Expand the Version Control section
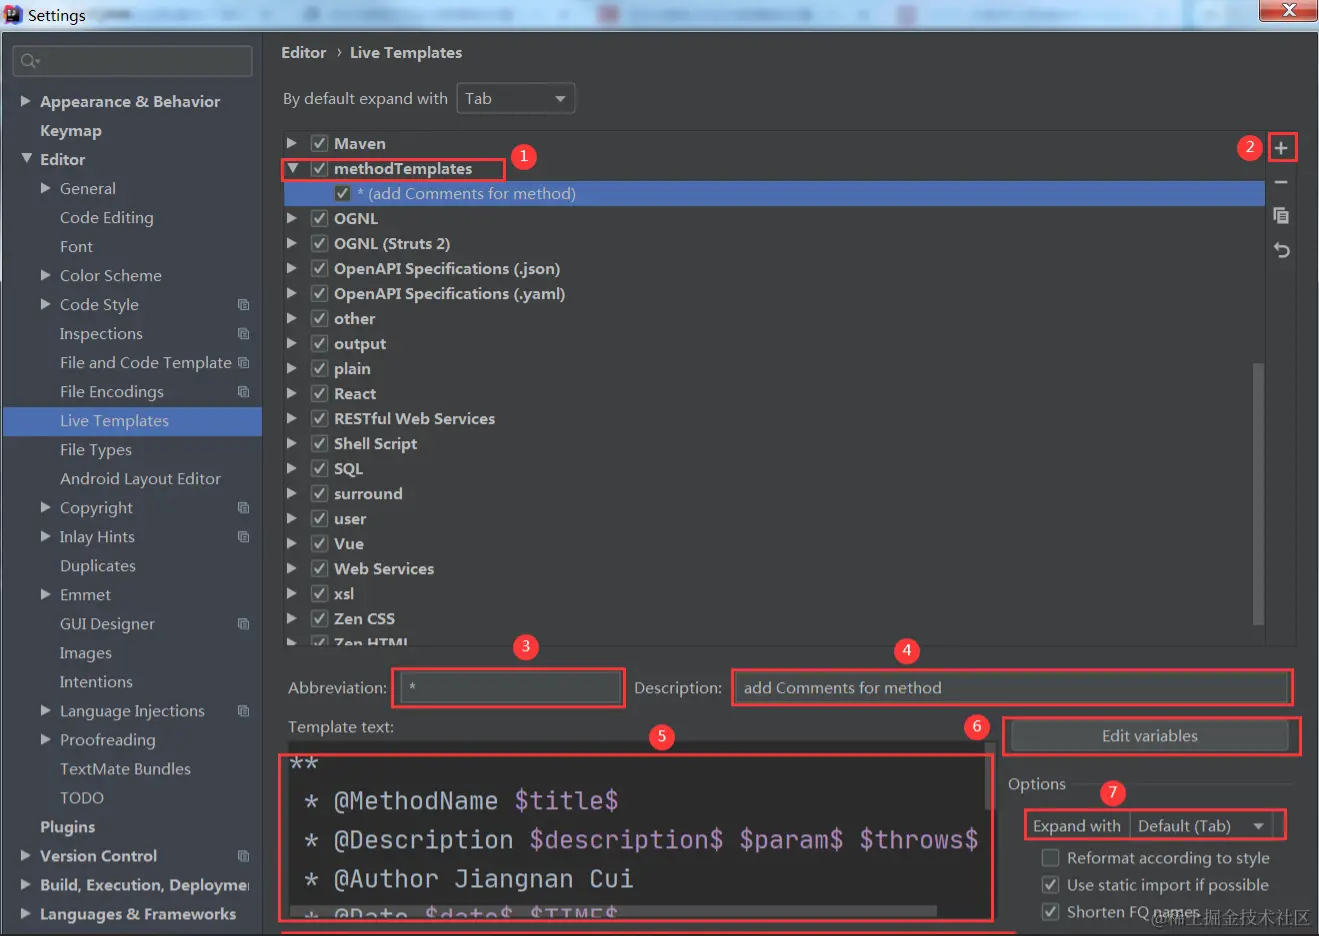 (x=26, y=855)
